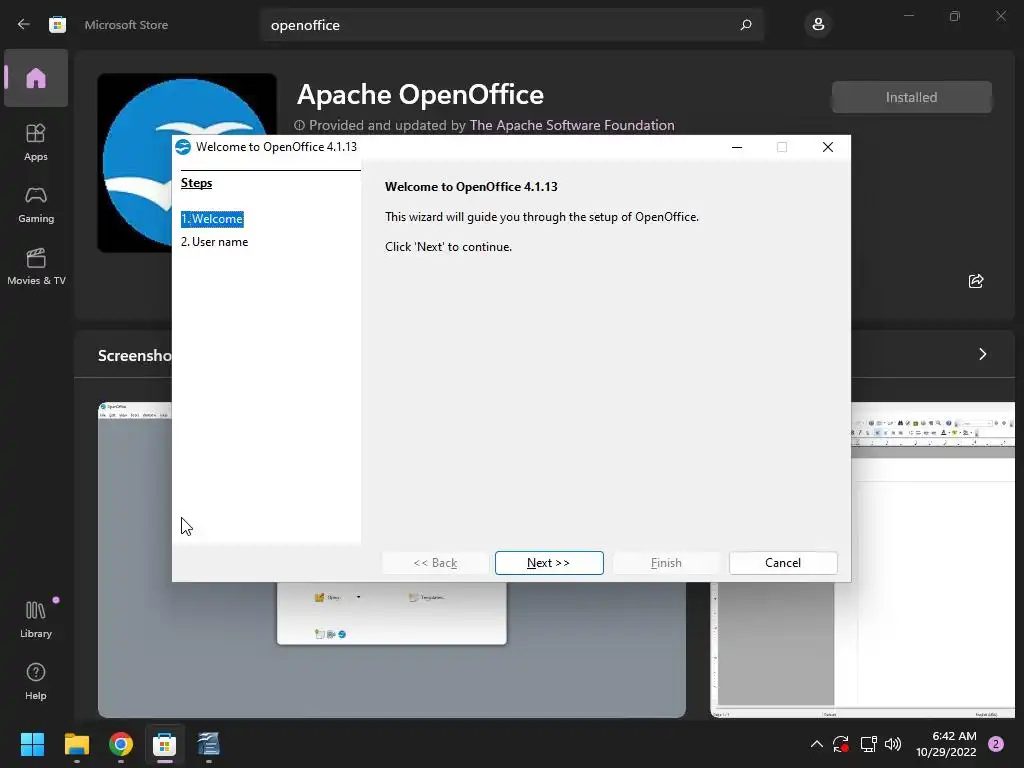Open the volume control in tray
The image size is (1024, 768).
pyautogui.click(x=893, y=744)
